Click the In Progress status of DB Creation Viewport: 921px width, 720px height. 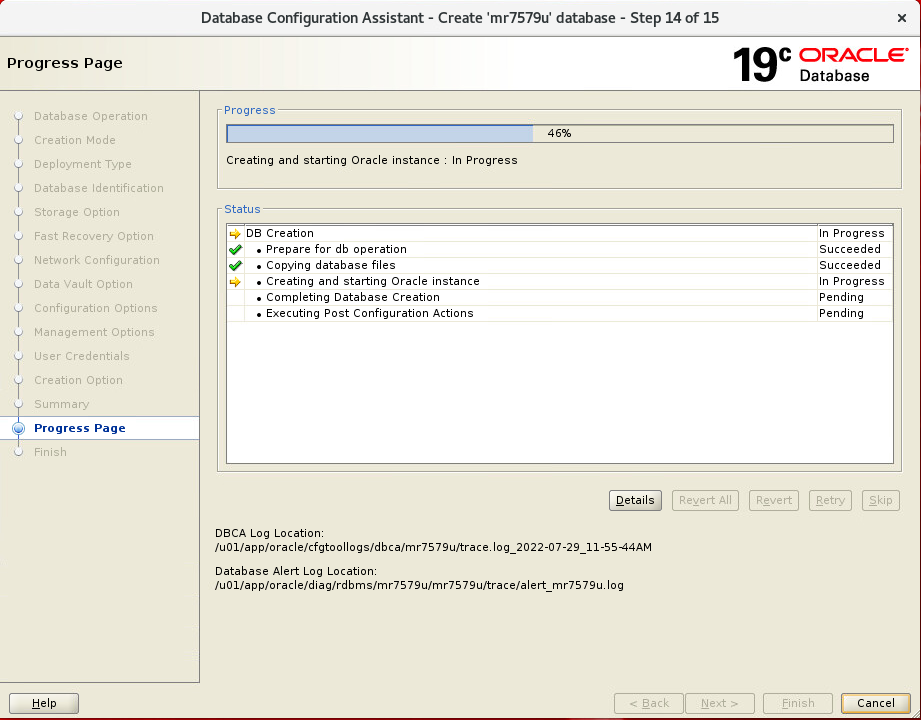point(852,233)
